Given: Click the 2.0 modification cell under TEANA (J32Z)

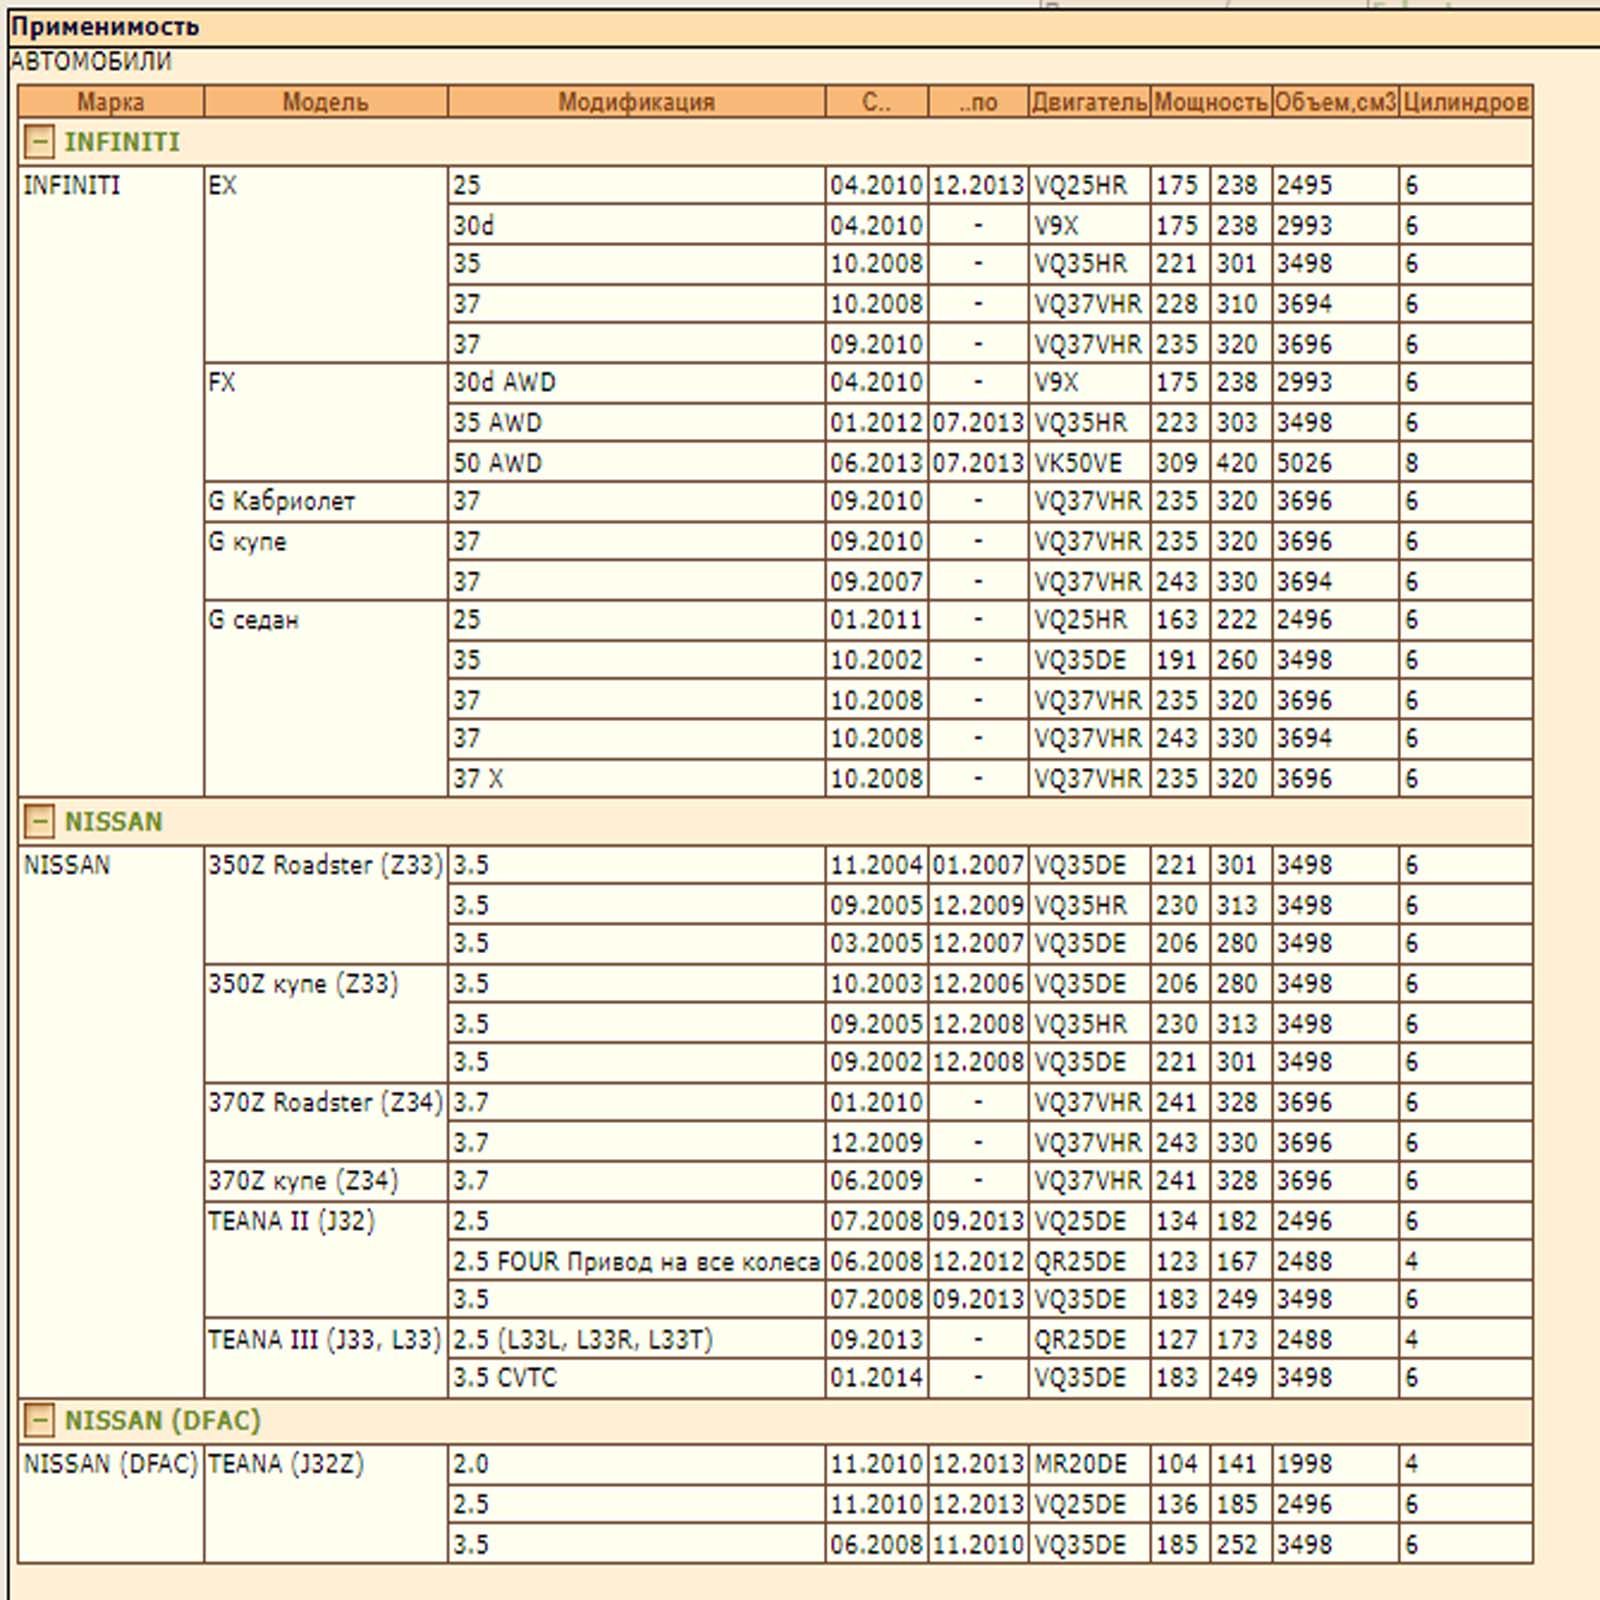Looking at the screenshot, I should 636,1464.
